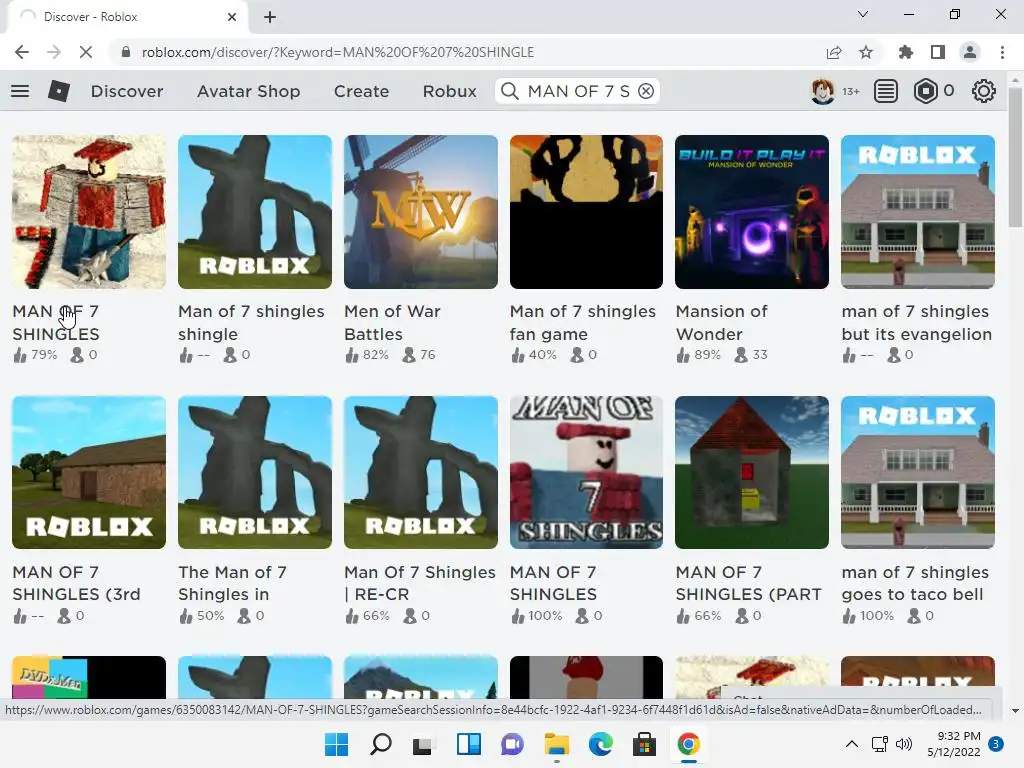Open the Avatar Shop menu item

click(x=249, y=91)
